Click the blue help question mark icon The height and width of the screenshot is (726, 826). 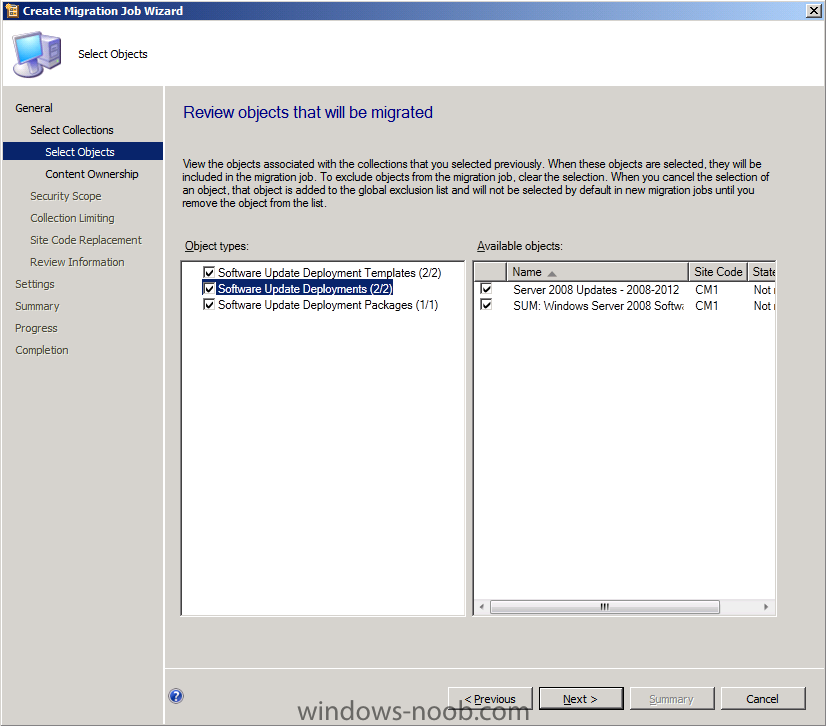pos(176,696)
